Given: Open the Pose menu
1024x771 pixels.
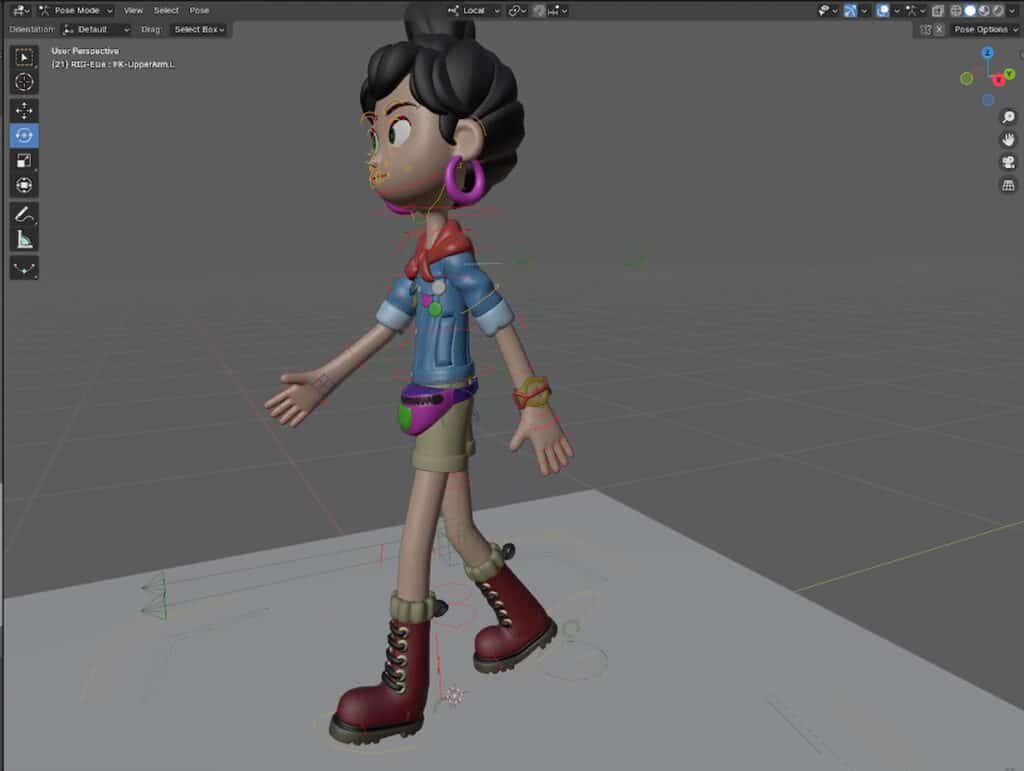Looking at the screenshot, I should coord(200,10).
